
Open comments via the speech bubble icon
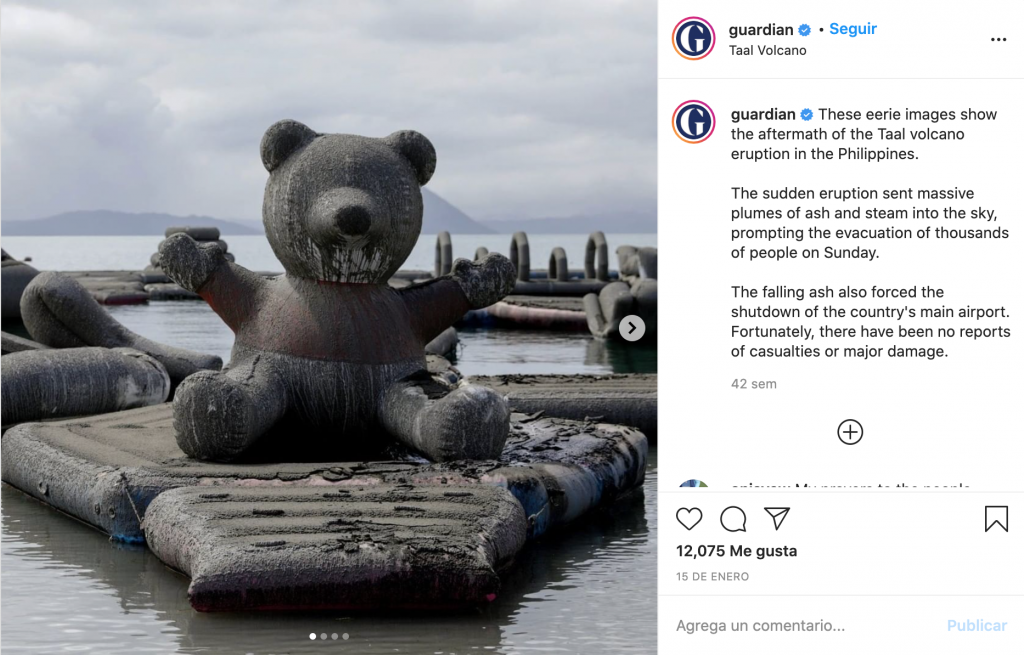pyautogui.click(x=733, y=519)
